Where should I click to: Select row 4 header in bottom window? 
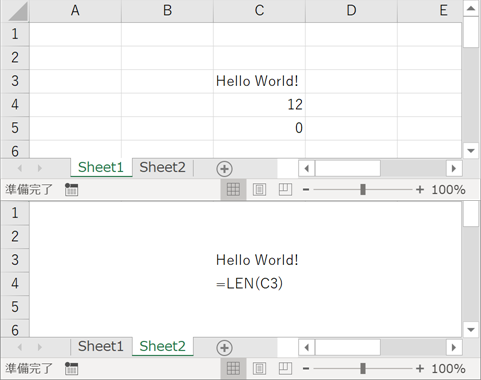(15, 284)
